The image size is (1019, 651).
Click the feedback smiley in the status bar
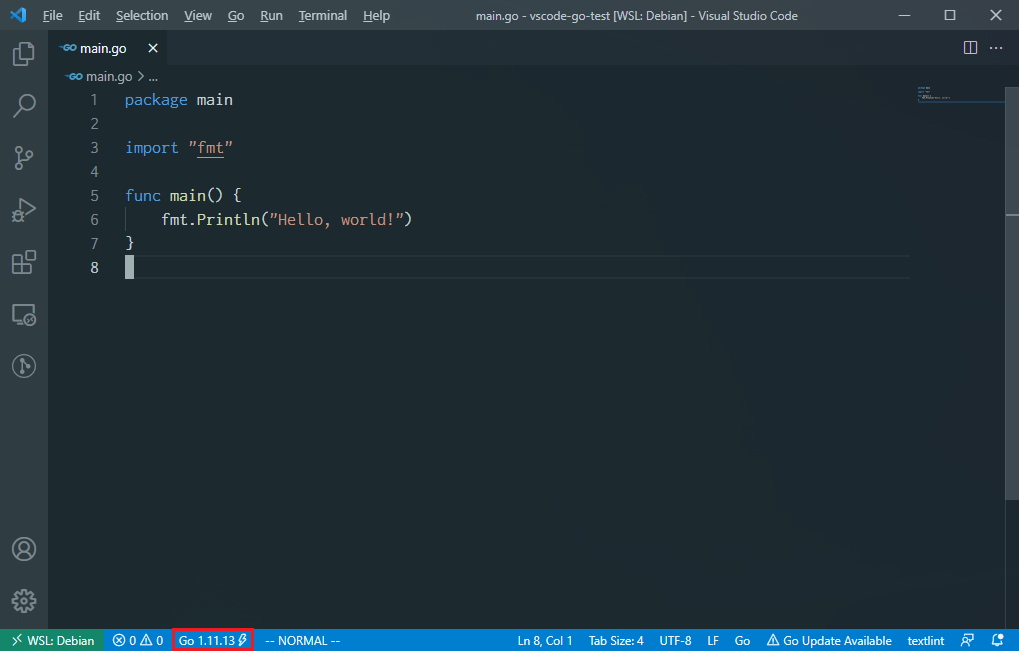point(966,640)
